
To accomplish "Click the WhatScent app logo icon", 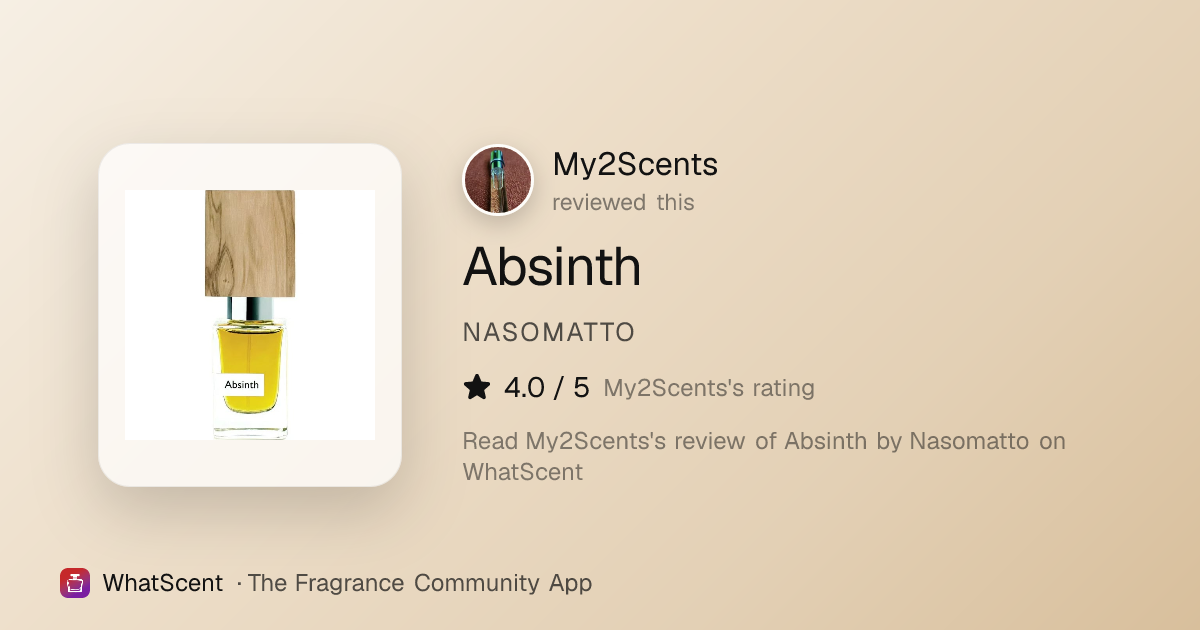I will 75,583.
